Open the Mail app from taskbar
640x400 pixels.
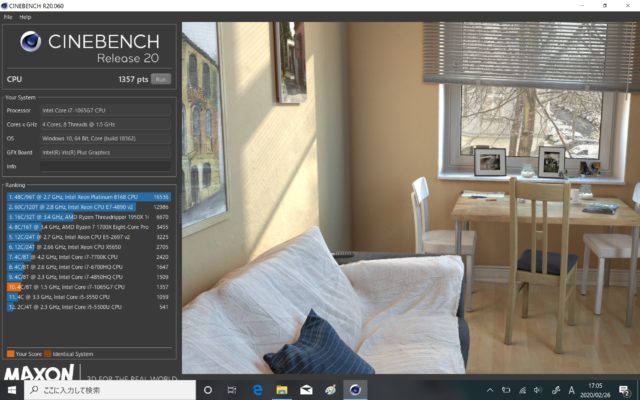click(x=306, y=390)
